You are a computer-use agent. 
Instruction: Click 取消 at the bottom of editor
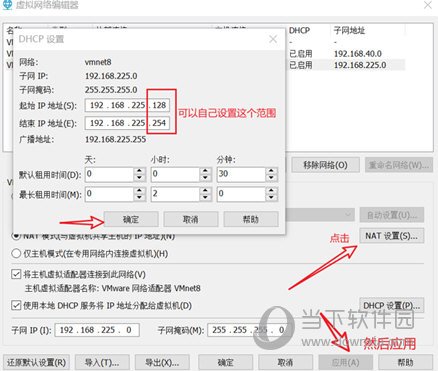pos(286,362)
